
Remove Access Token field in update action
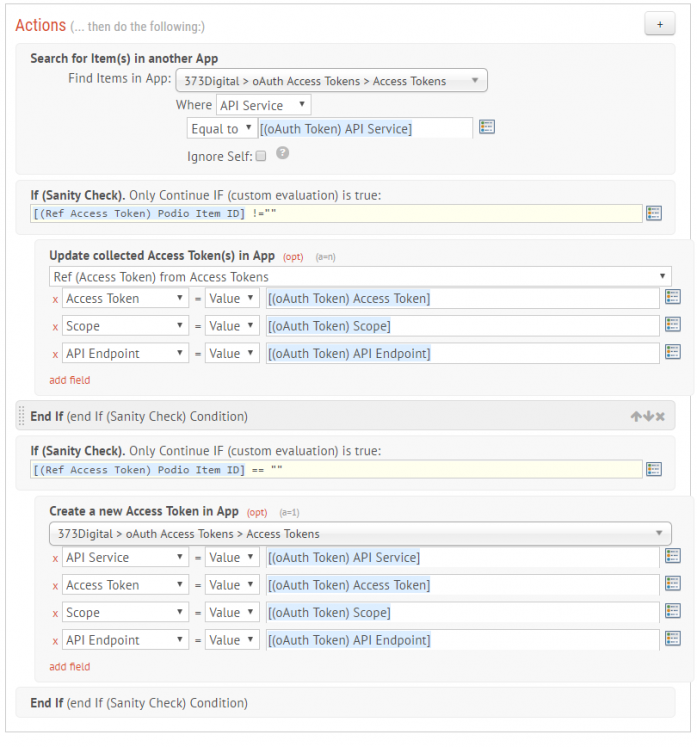(x=55, y=300)
